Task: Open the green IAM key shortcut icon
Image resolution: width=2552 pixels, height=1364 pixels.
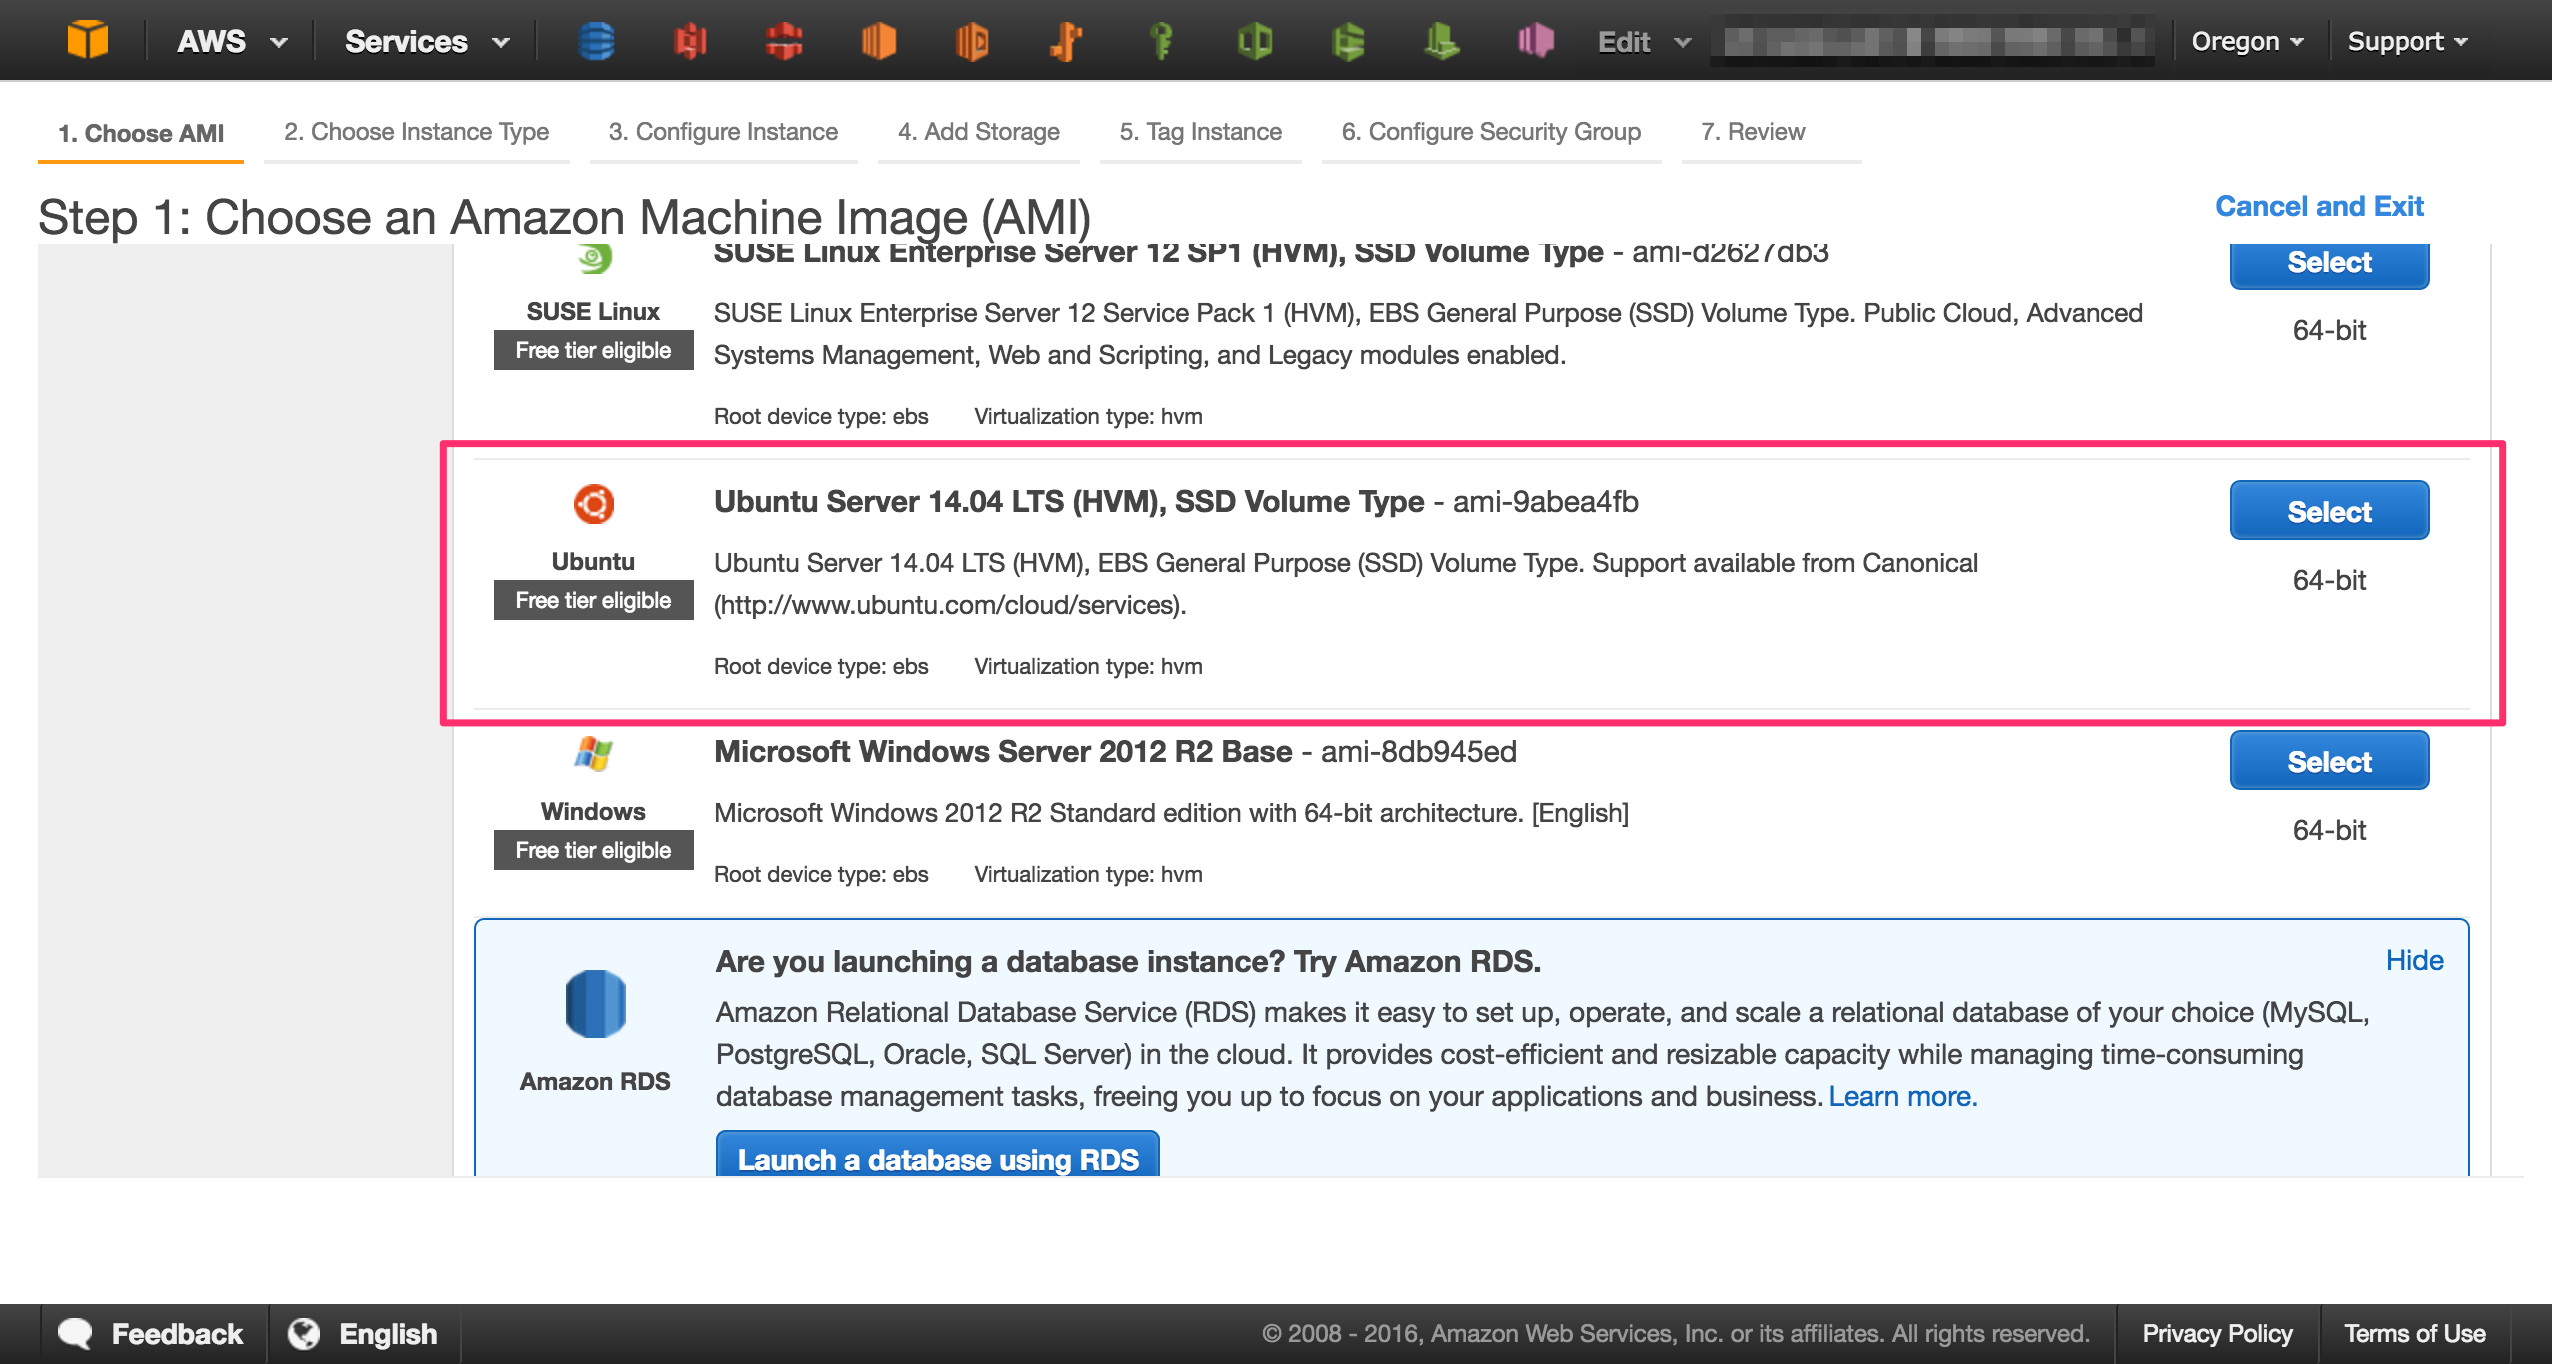Action: click(1160, 41)
